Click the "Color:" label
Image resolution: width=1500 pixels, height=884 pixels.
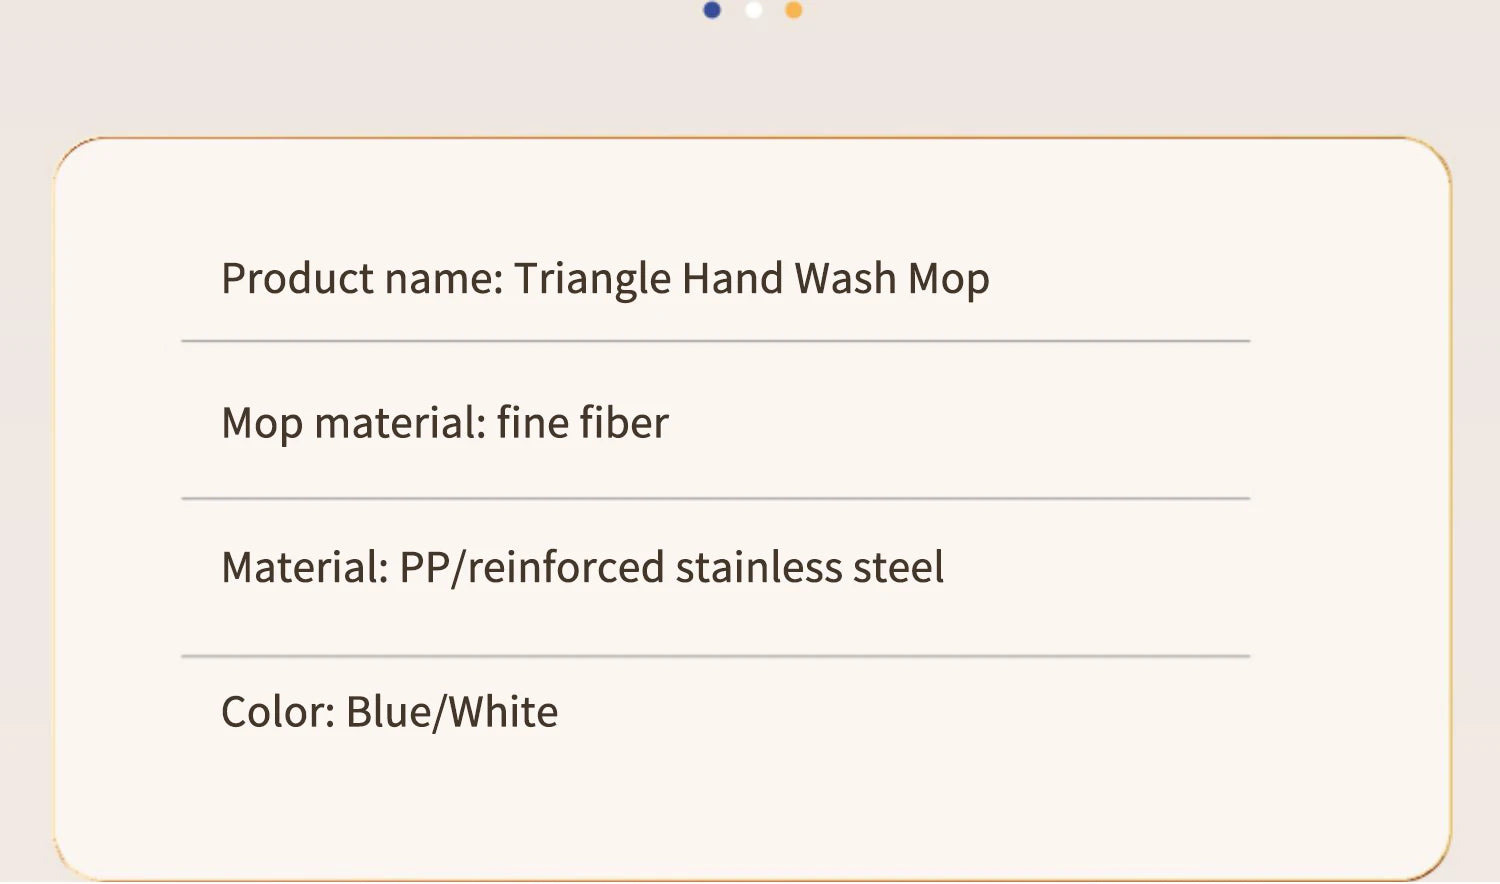(277, 713)
